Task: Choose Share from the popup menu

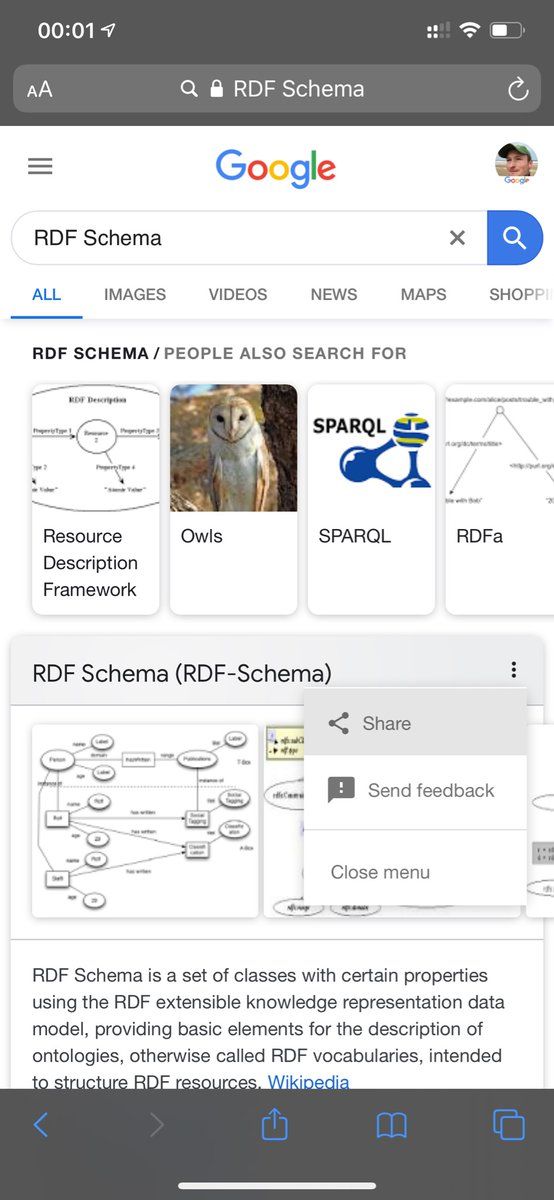Action: click(x=415, y=723)
